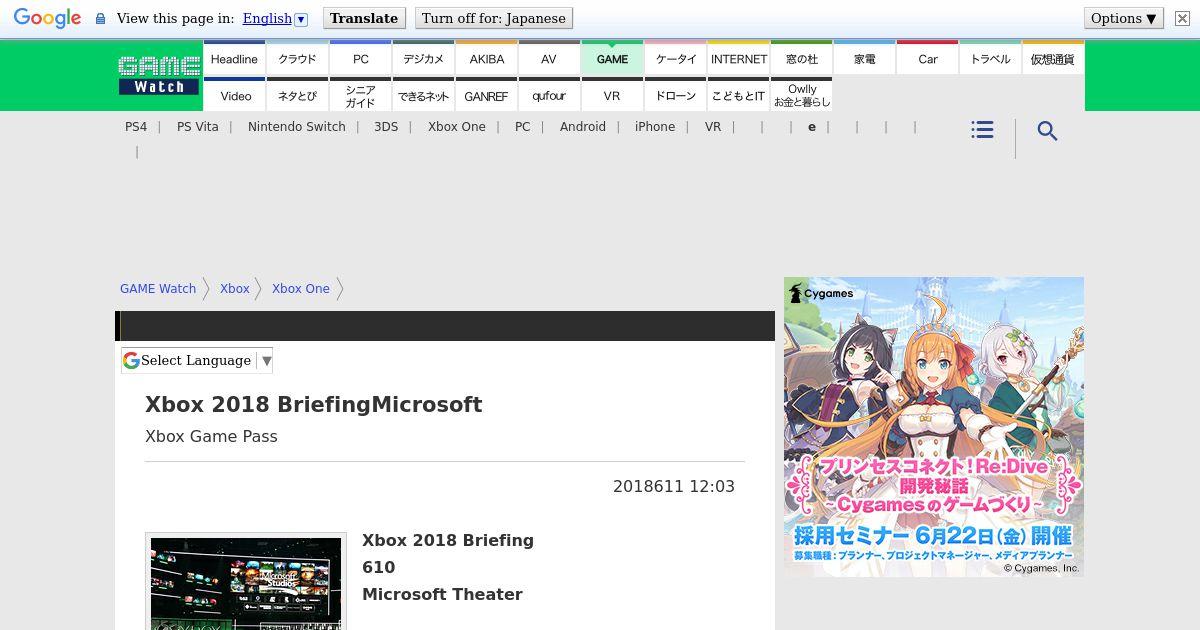Open the AV tab
Screen dimensions: 1200x630
pyautogui.click(x=549, y=59)
